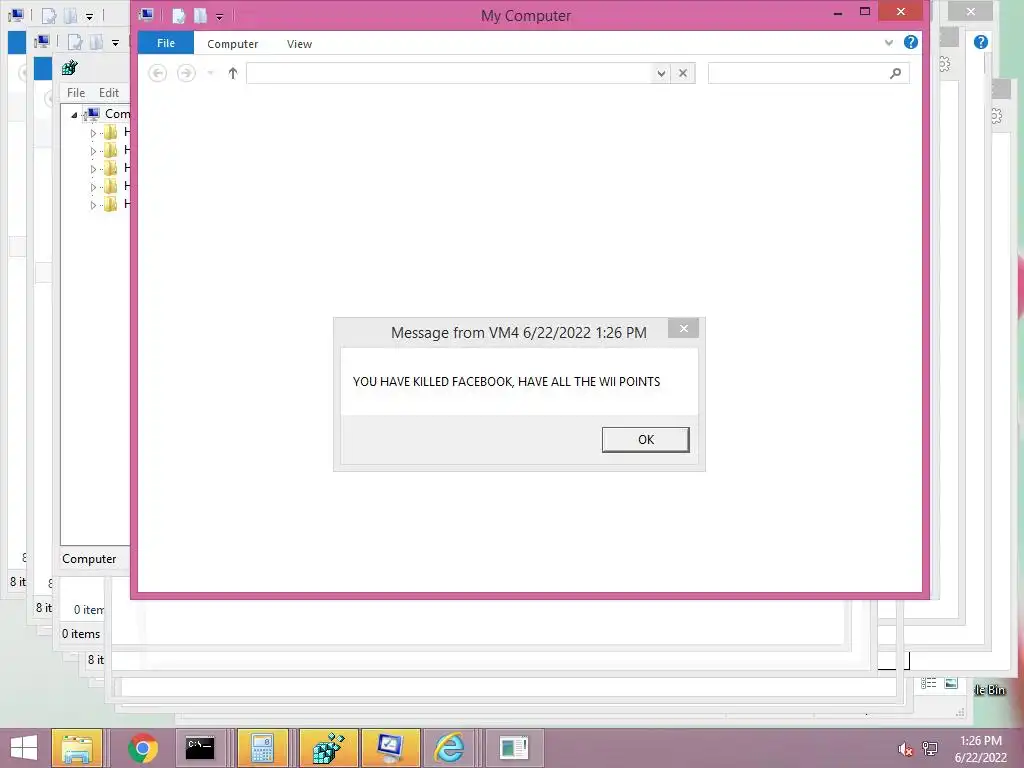1024x768 pixels.
Task: Open the File tab in My Computer
Action: 166,43
